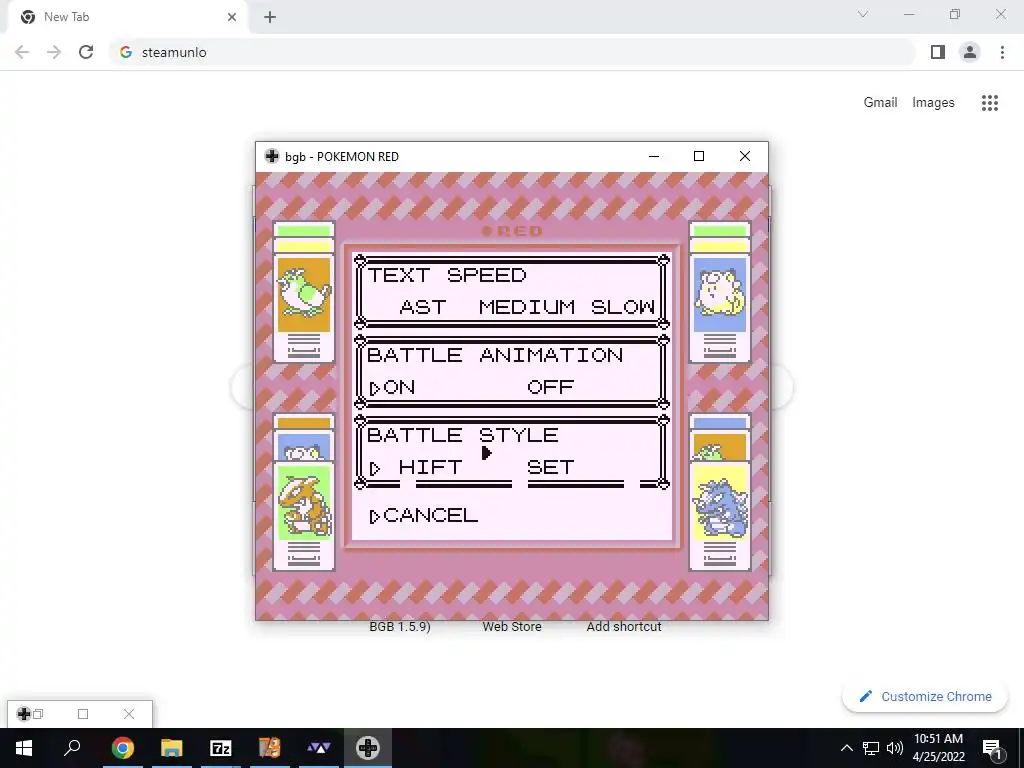Image resolution: width=1024 pixels, height=768 pixels.
Task: Choose SHIFT battle style
Action: pyautogui.click(x=430, y=468)
